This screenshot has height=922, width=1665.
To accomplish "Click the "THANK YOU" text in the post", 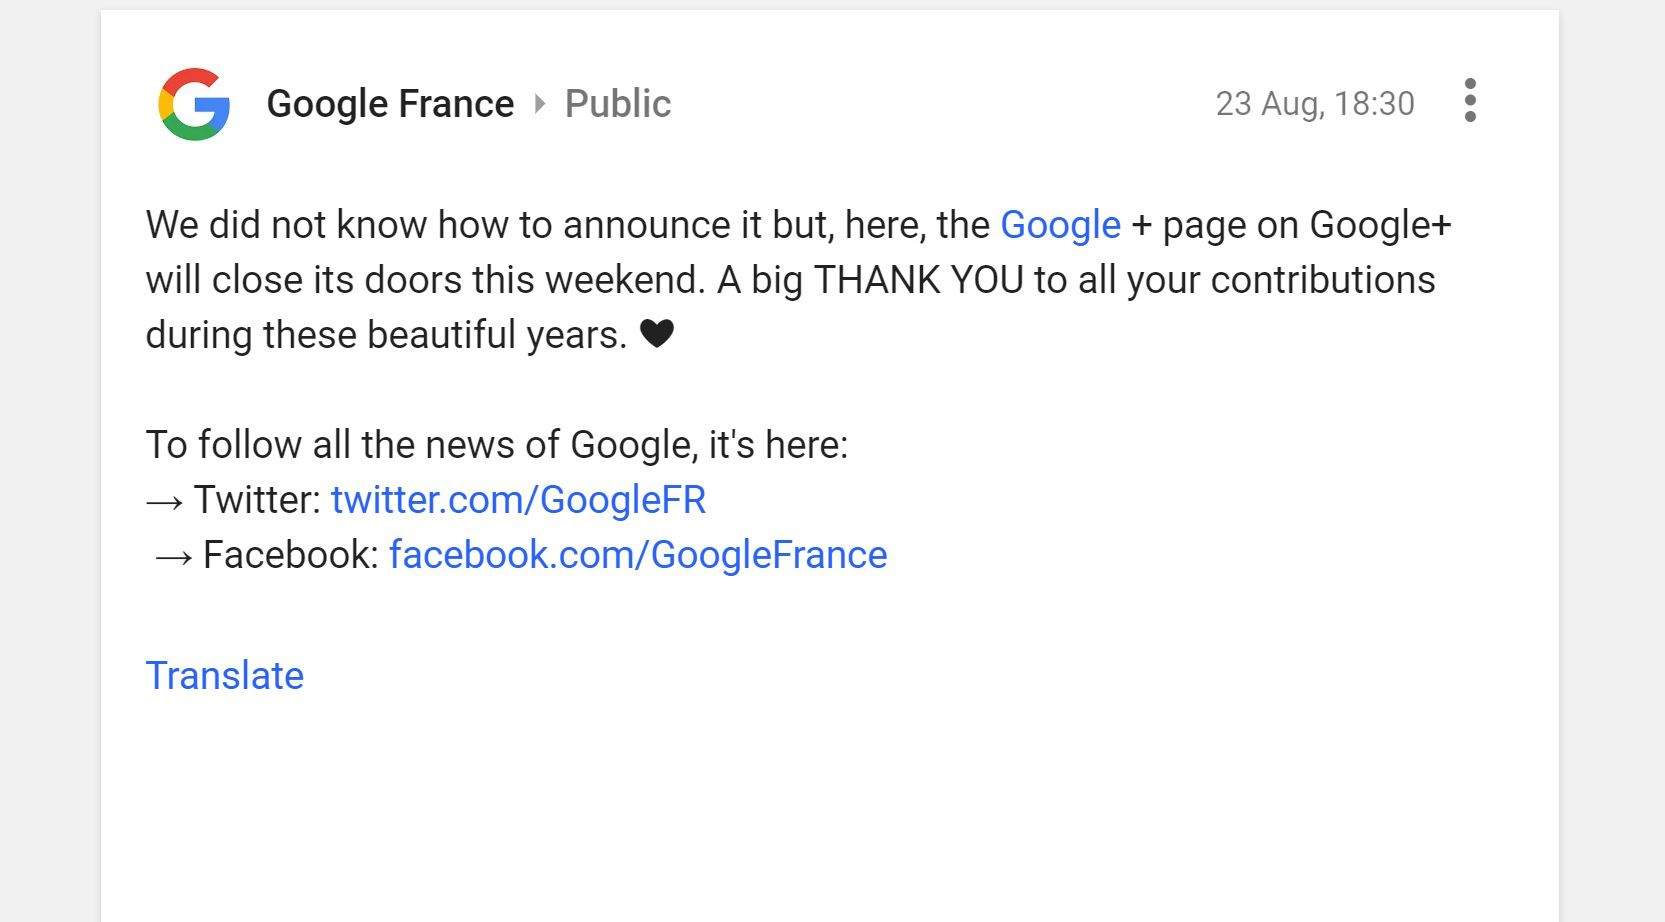I will tap(918, 280).
